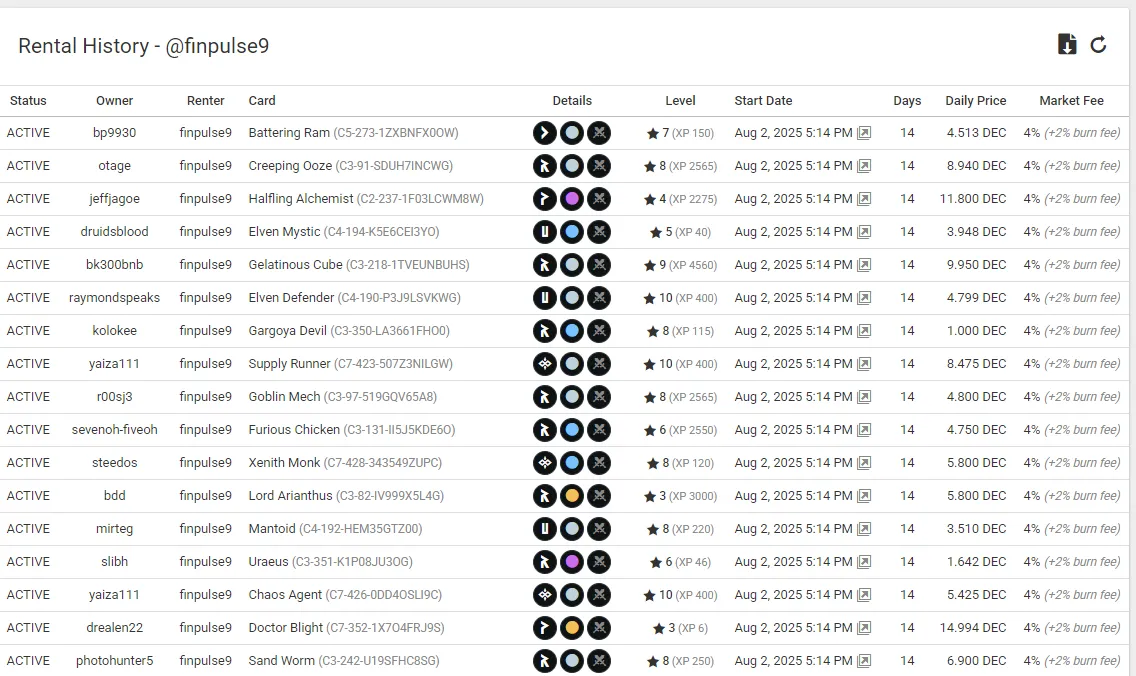Viewport: 1136px width, 676px height.
Task: Click the Renter column header
Action: (206, 101)
